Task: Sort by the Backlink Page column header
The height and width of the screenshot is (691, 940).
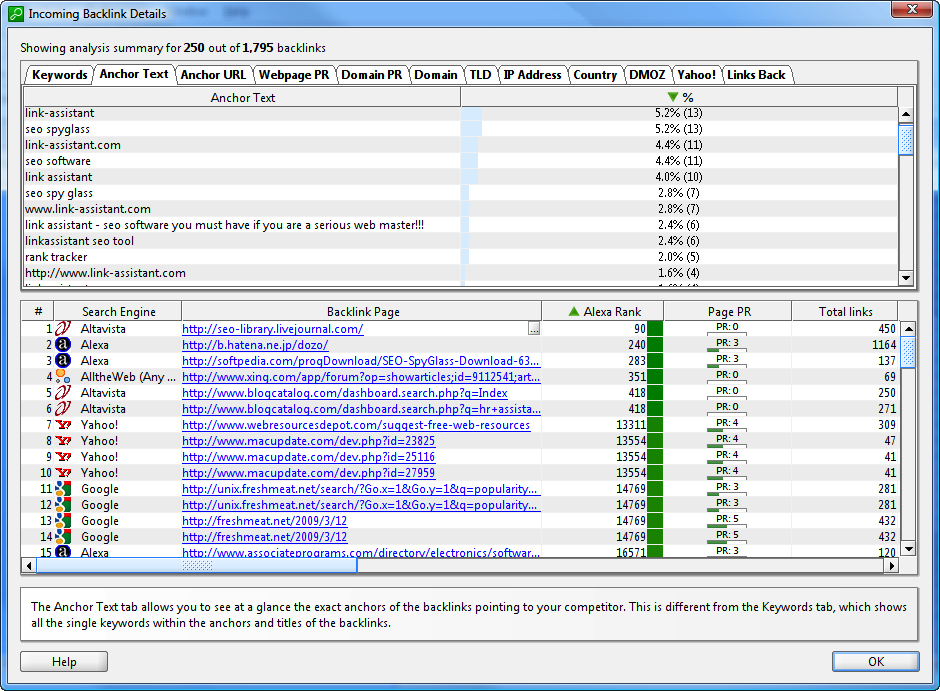Action: (x=363, y=312)
